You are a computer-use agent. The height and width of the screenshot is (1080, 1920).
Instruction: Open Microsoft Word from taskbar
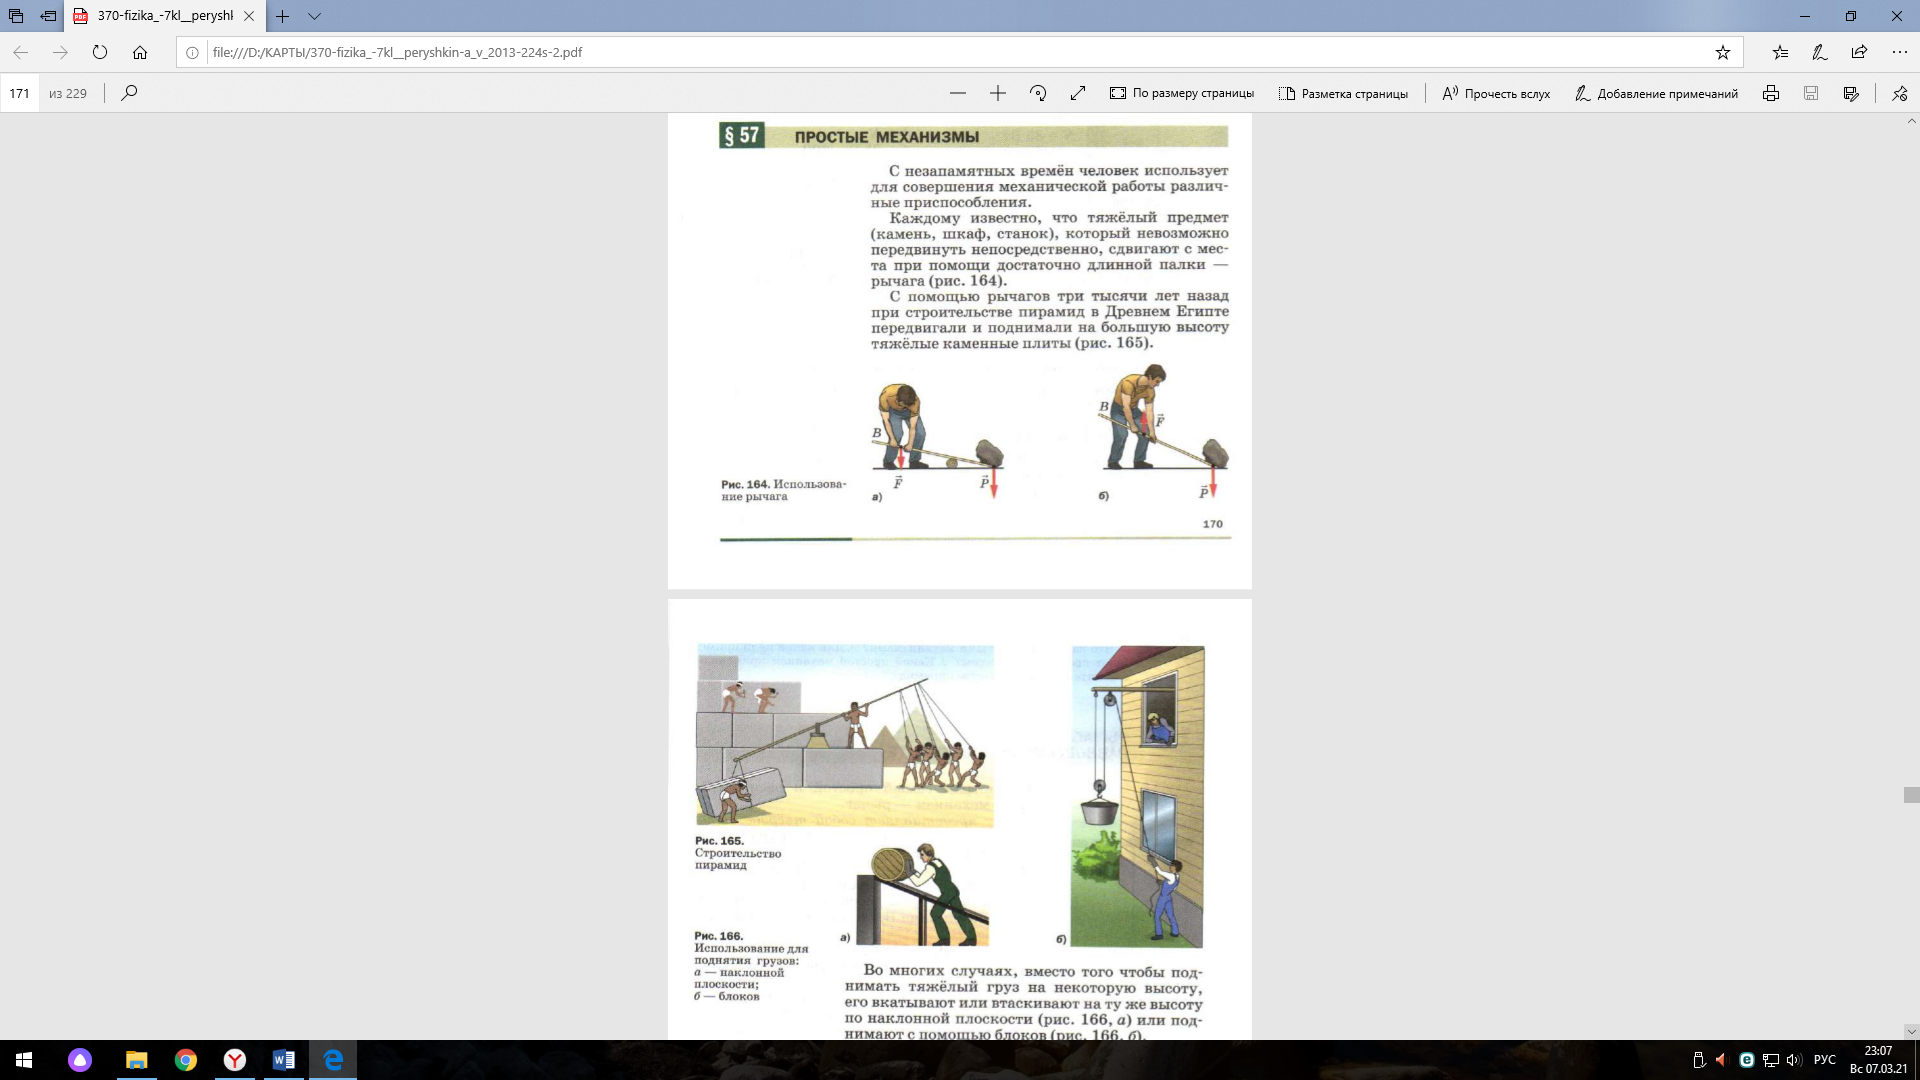283,1060
